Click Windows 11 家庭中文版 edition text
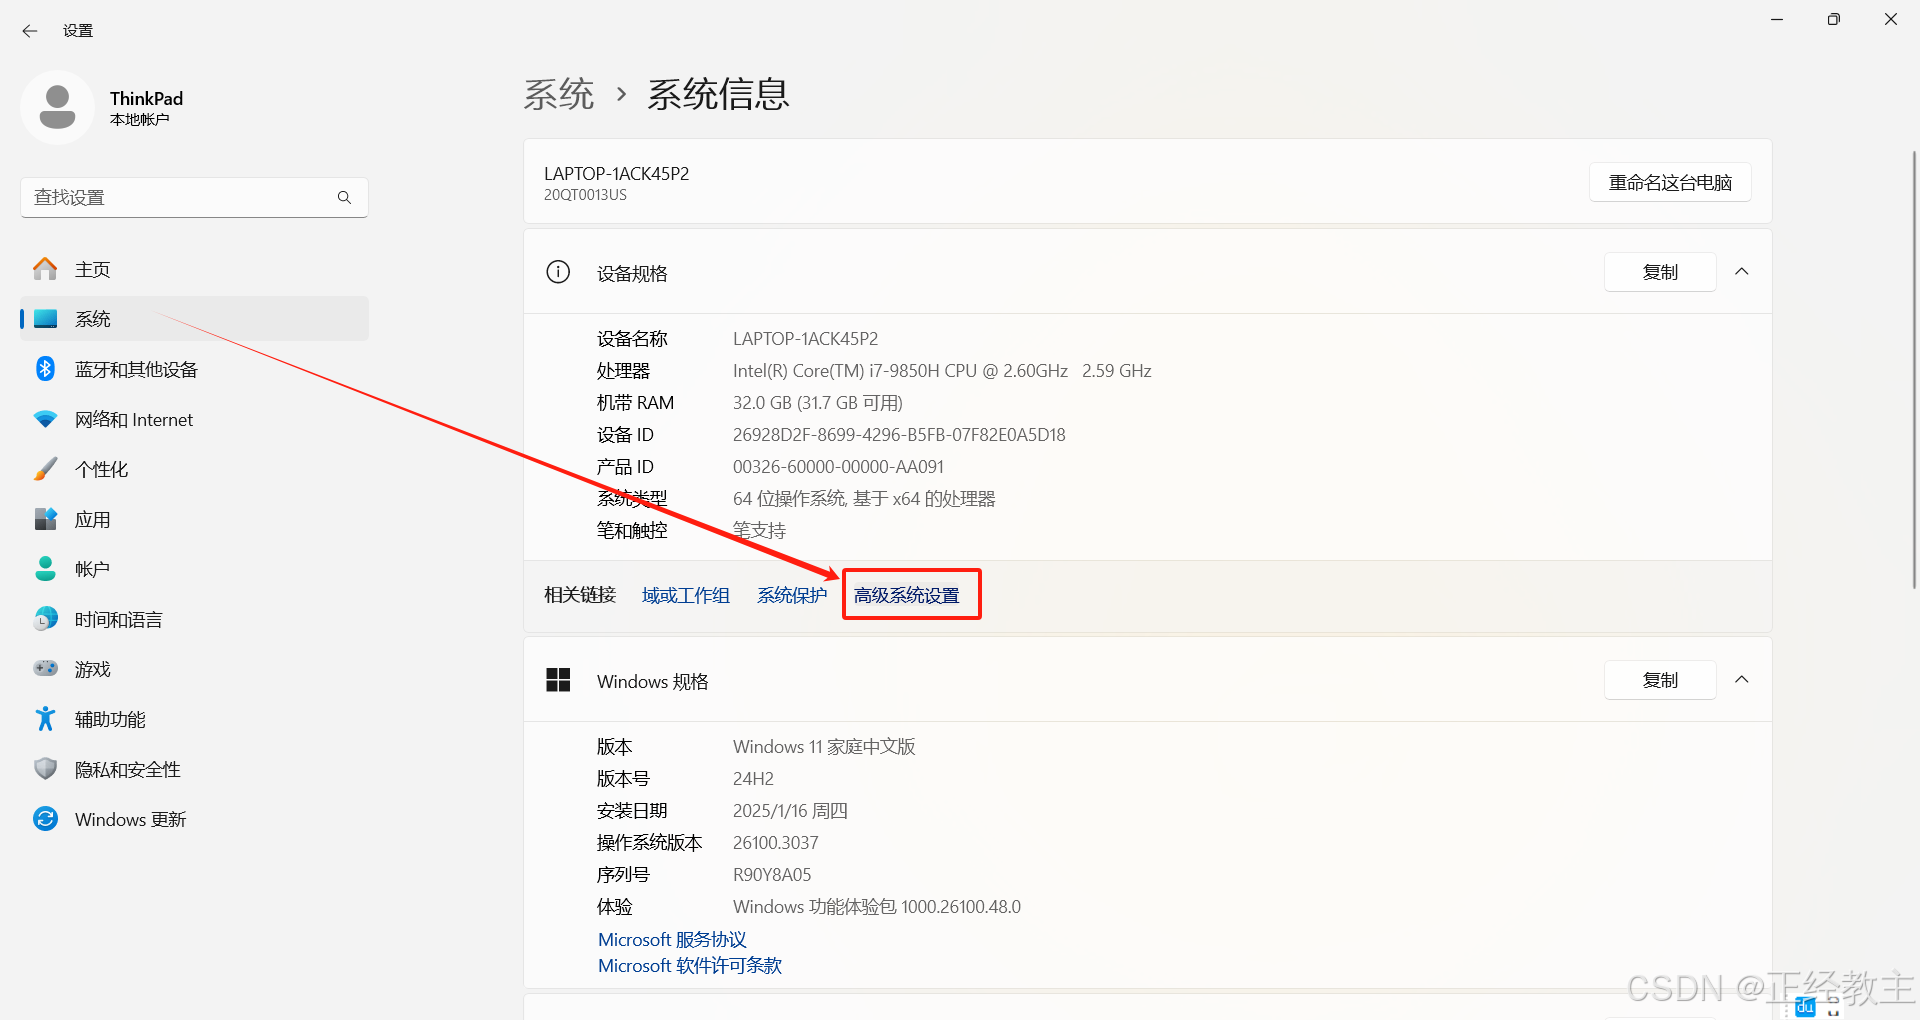The image size is (1920, 1020). [824, 747]
